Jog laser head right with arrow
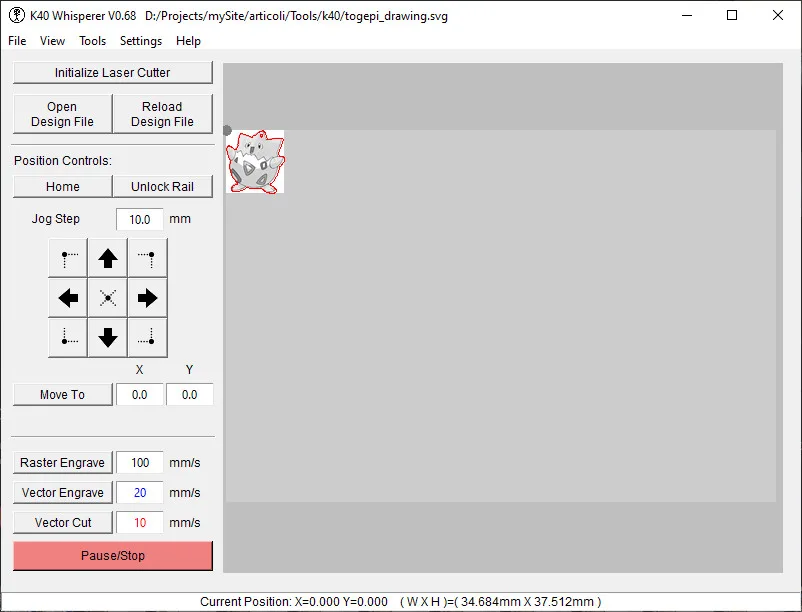The width and height of the screenshot is (802, 612). (x=148, y=298)
